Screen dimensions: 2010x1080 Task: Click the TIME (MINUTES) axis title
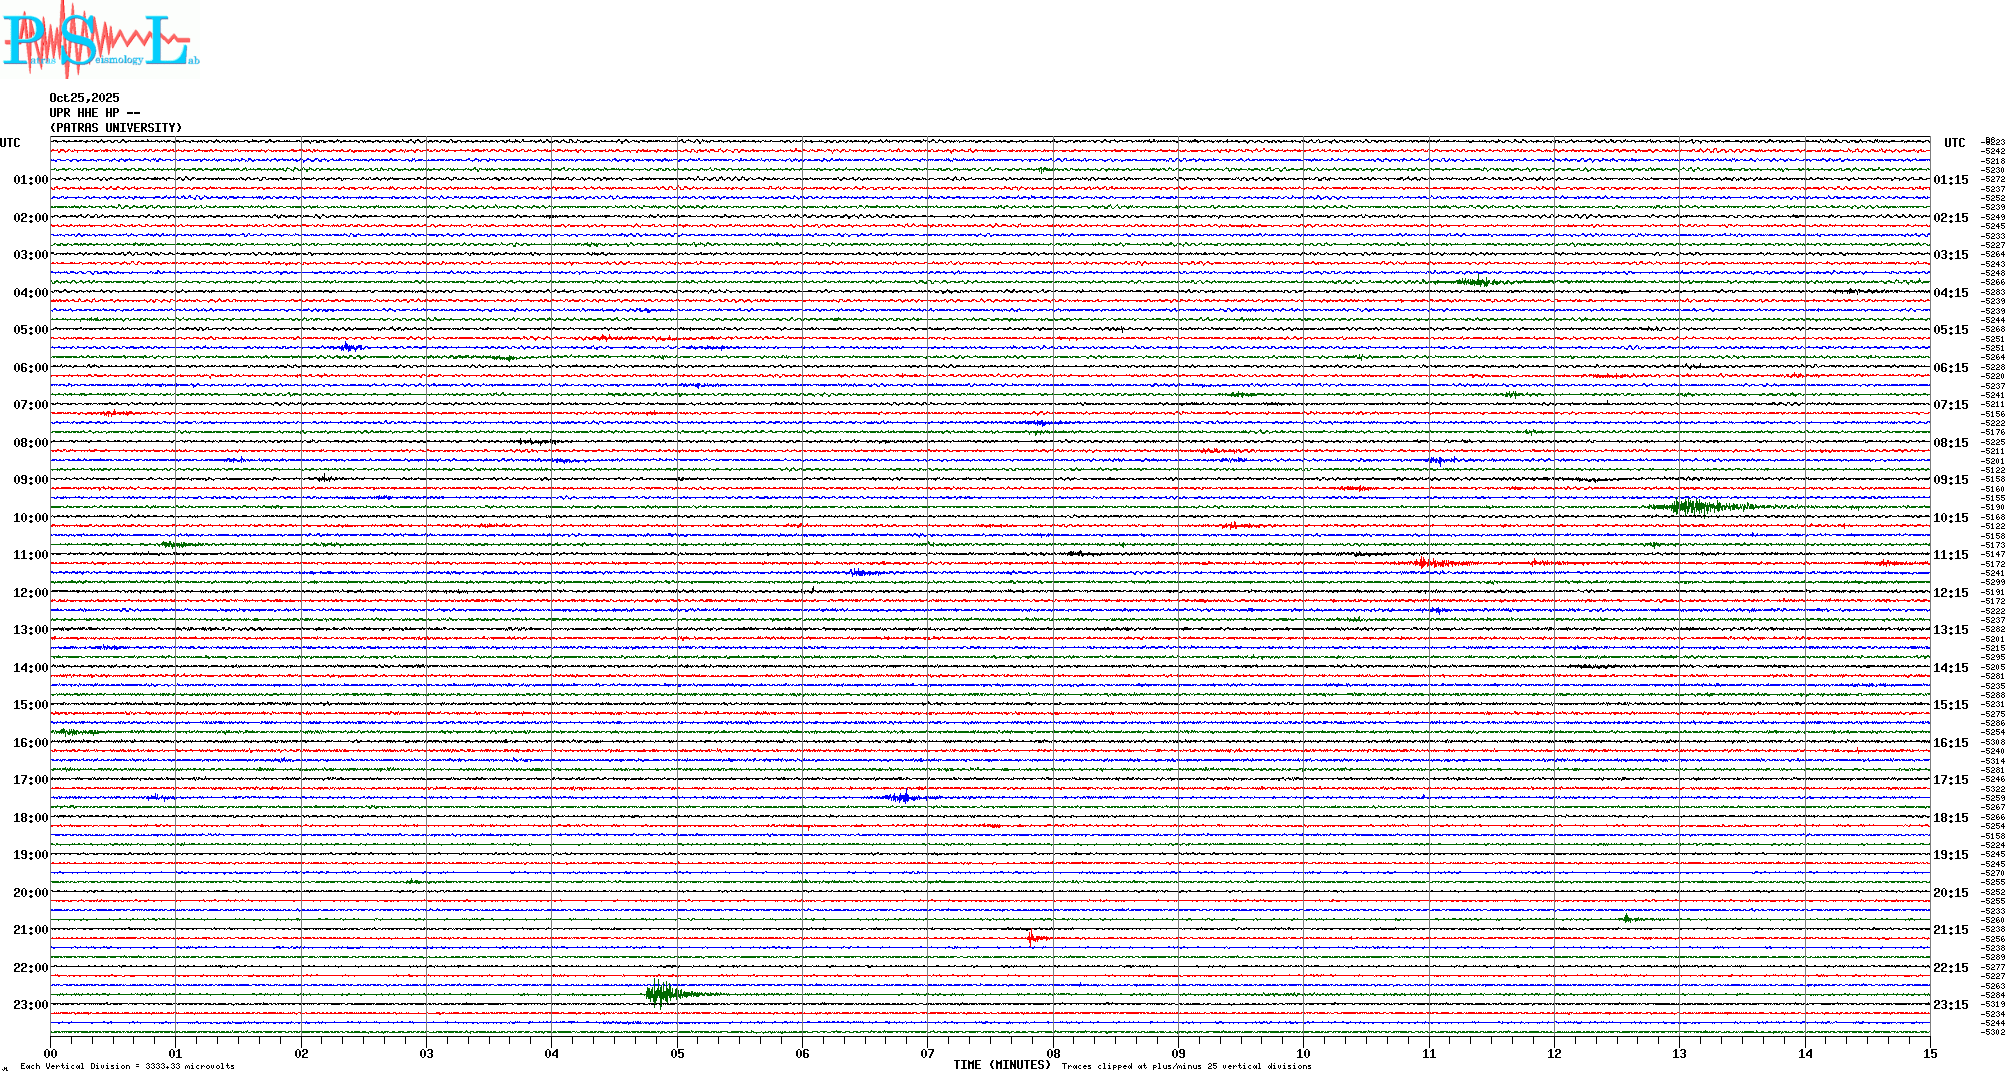click(x=1002, y=1065)
